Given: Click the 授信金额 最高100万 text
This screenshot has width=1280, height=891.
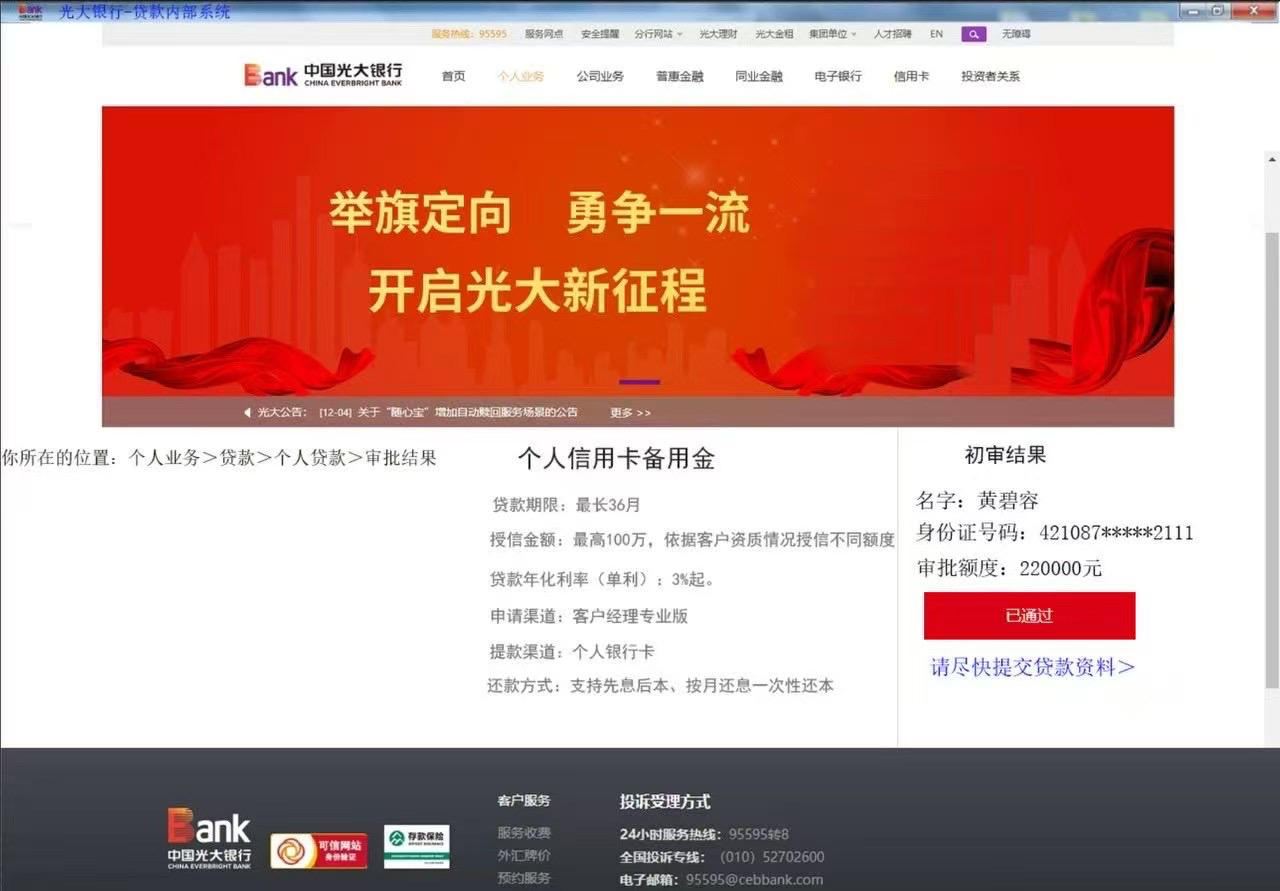Looking at the screenshot, I should tap(692, 540).
